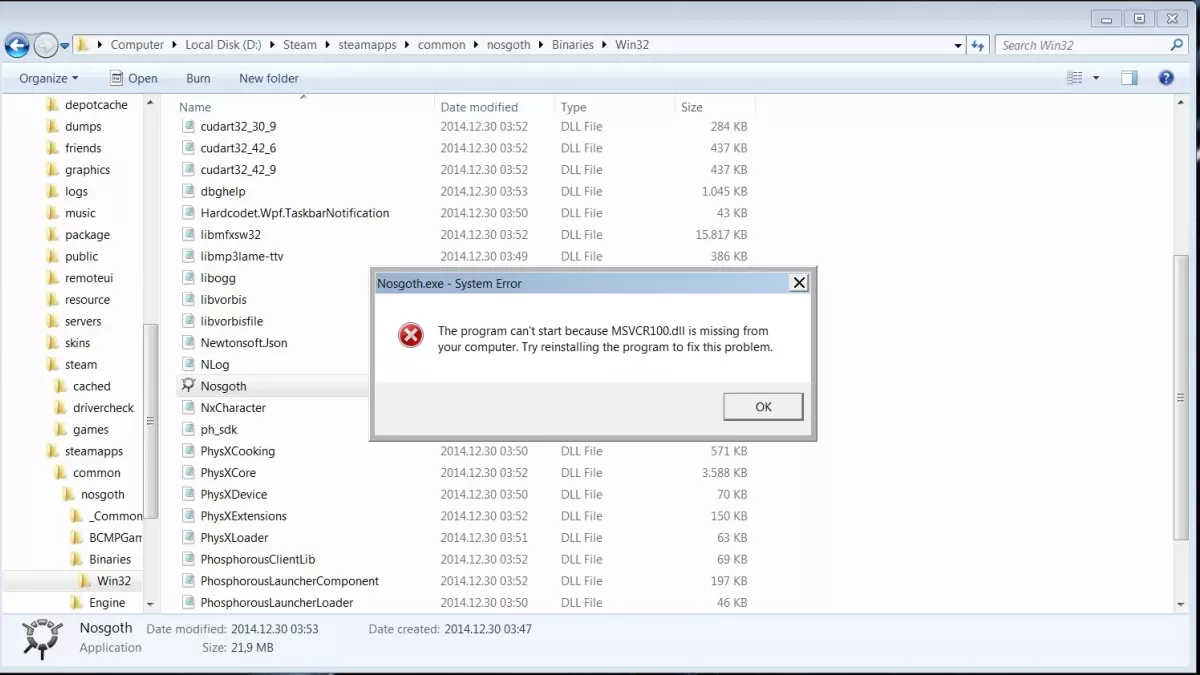Select the cudart32_30_9 file icon

click(188, 126)
